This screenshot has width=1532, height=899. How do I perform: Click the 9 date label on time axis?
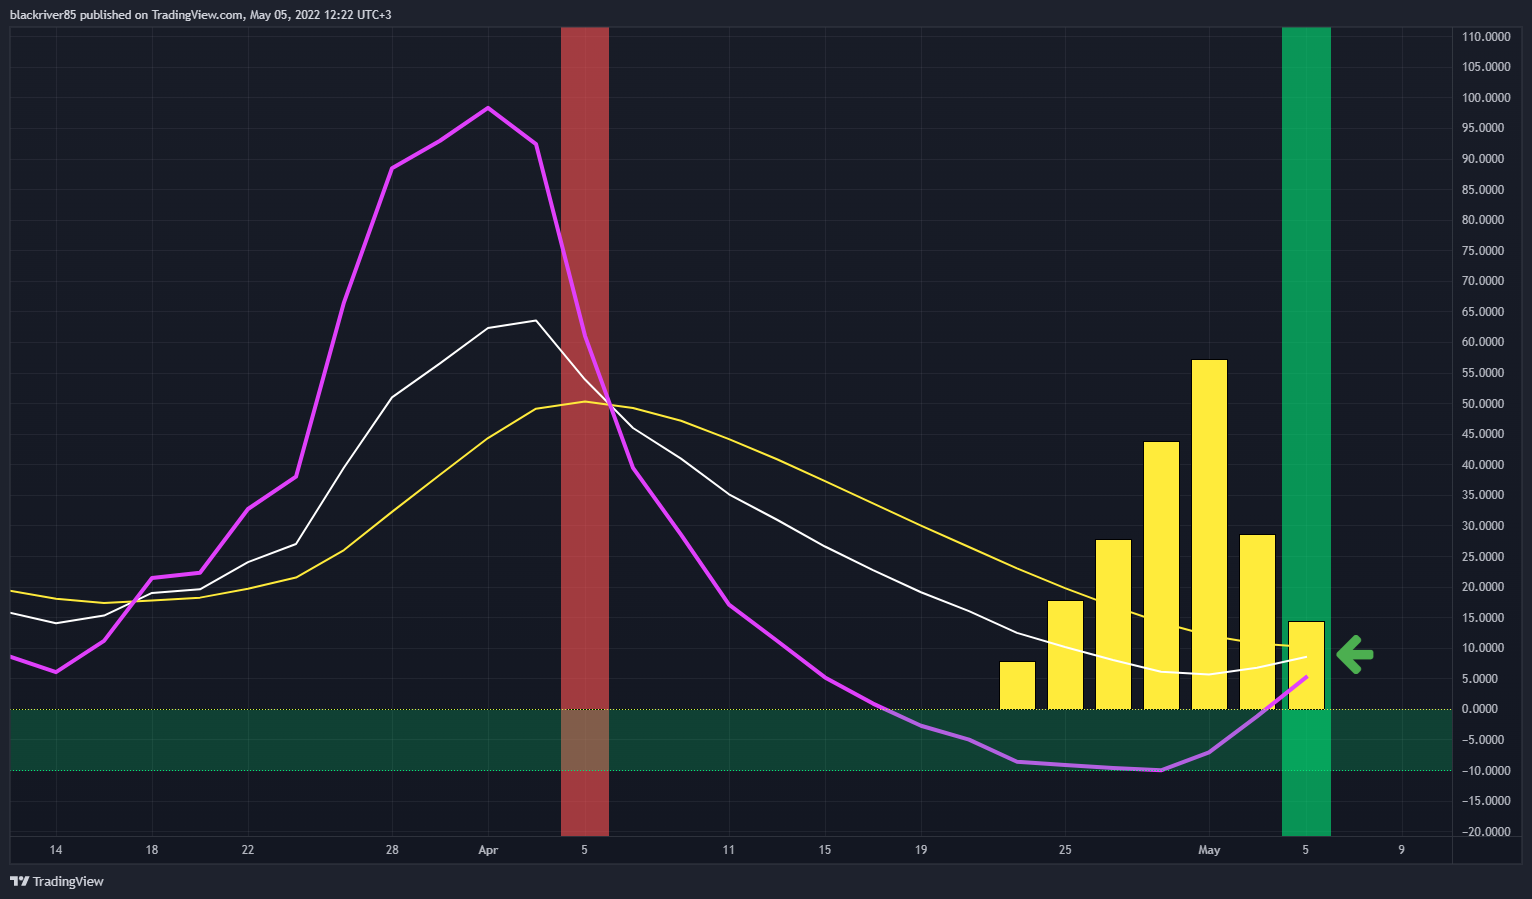point(1401,850)
